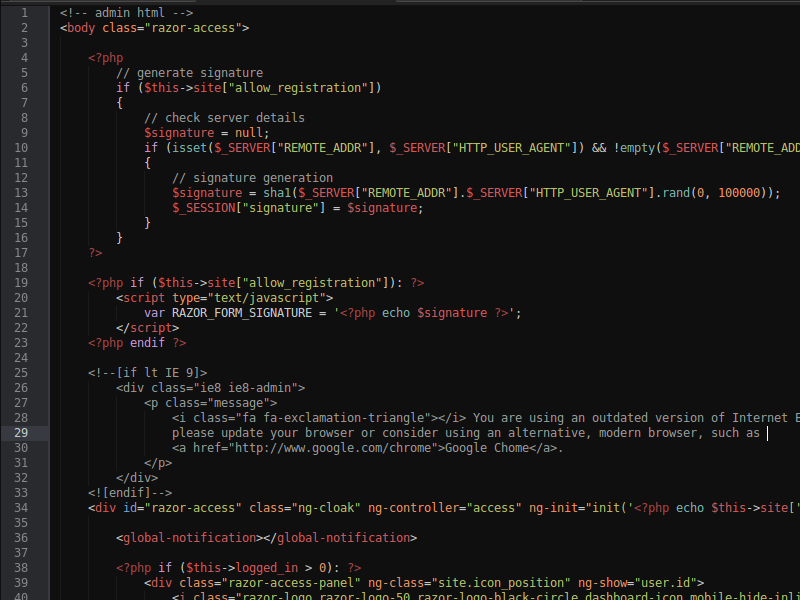Click 'ng-controller="access"' attribute
The height and width of the screenshot is (600, 800).
click(x=445, y=508)
